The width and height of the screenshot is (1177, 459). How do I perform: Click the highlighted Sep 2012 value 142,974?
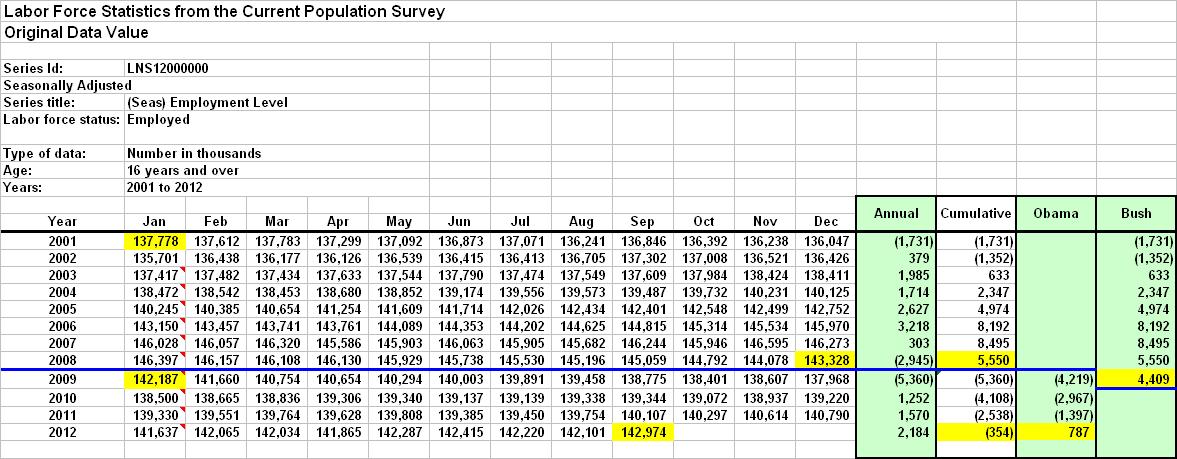[x=642, y=432]
